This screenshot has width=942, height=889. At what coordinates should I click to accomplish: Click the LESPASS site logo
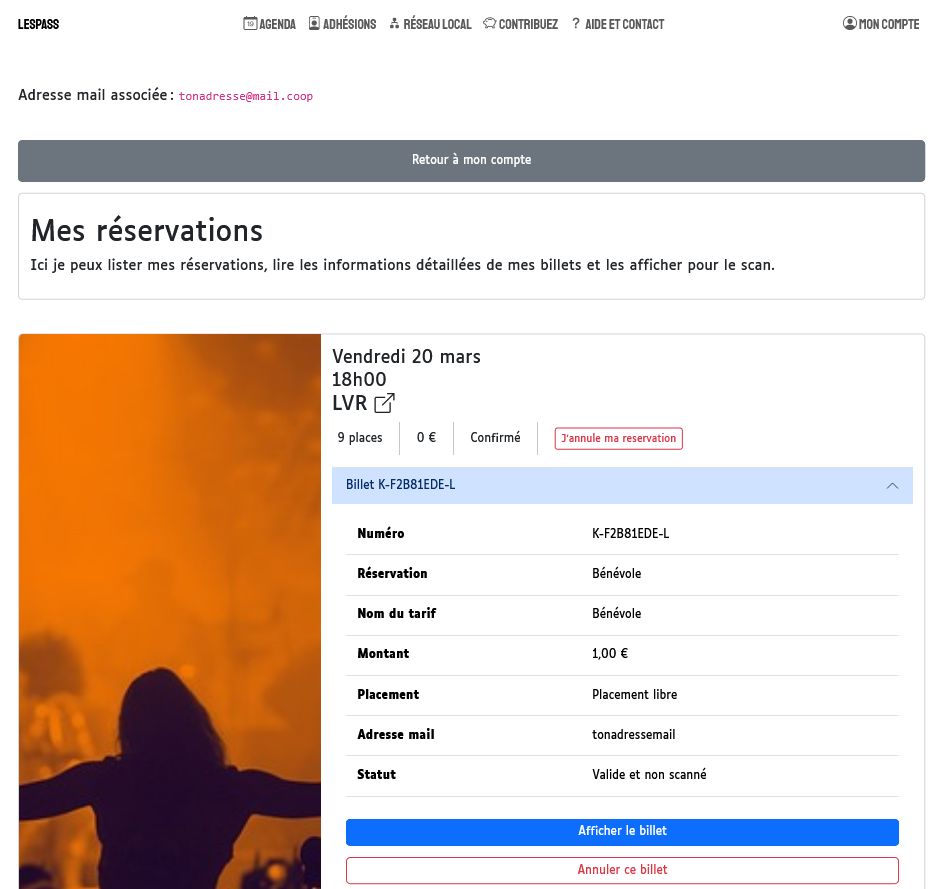click(39, 24)
